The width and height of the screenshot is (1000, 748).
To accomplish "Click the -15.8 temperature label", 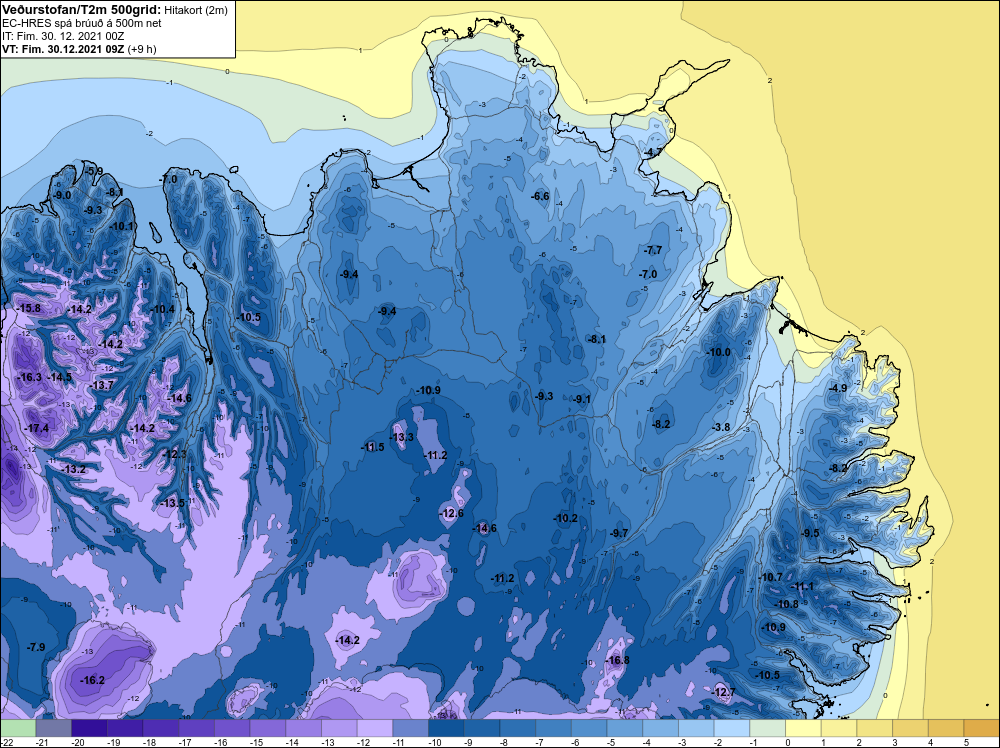I will [x=29, y=308].
